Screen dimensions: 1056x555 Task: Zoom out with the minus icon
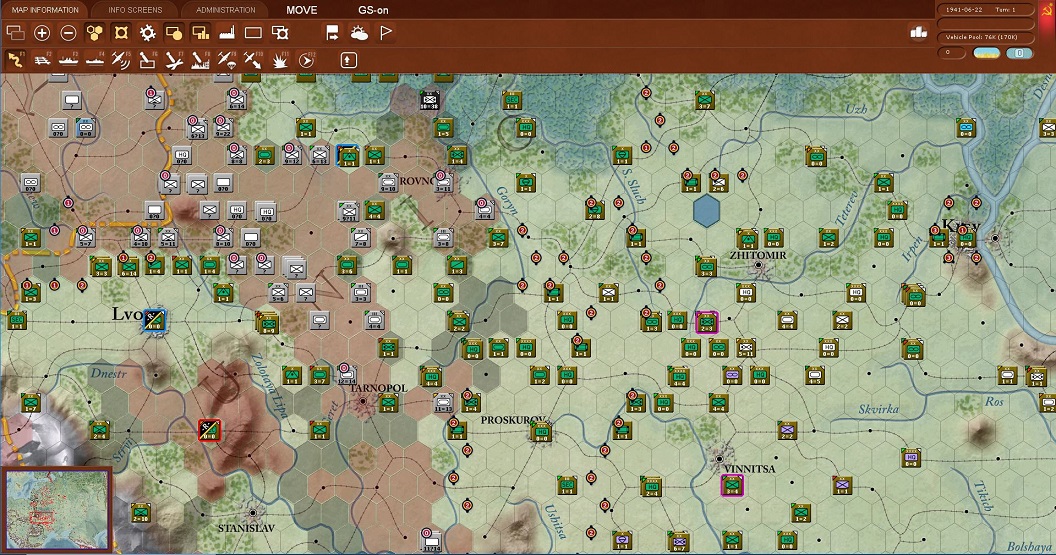[x=68, y=32]
